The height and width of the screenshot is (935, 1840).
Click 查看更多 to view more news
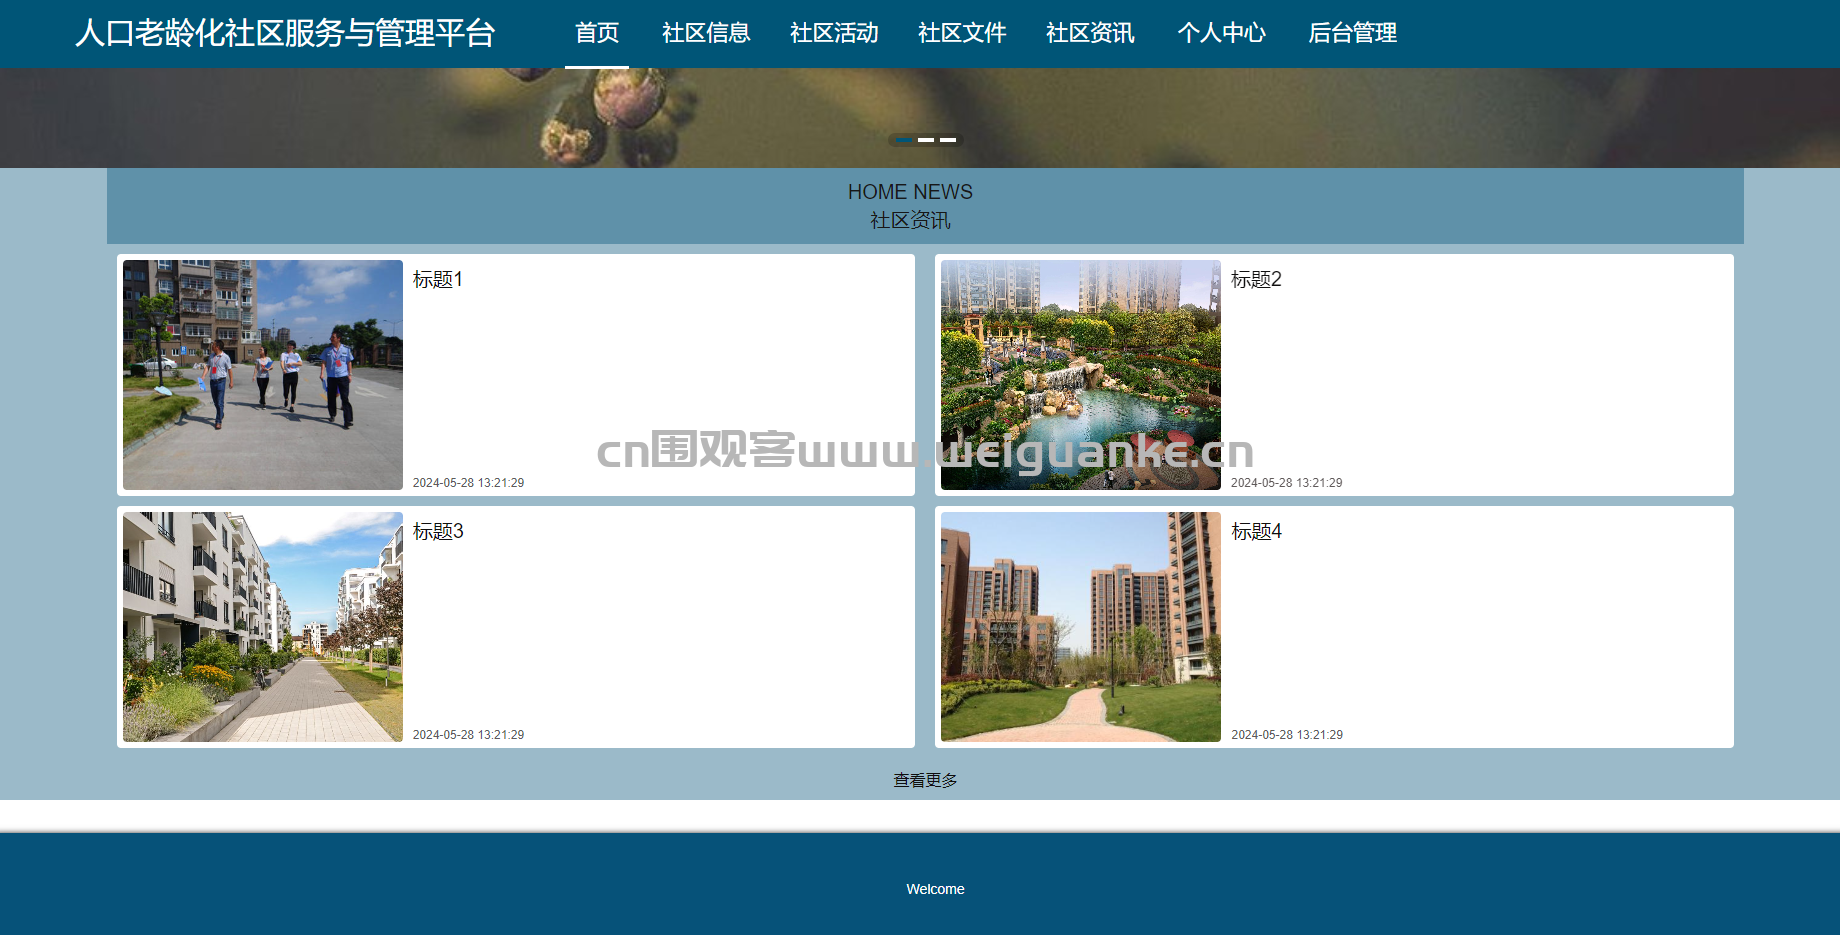(925, 780)
